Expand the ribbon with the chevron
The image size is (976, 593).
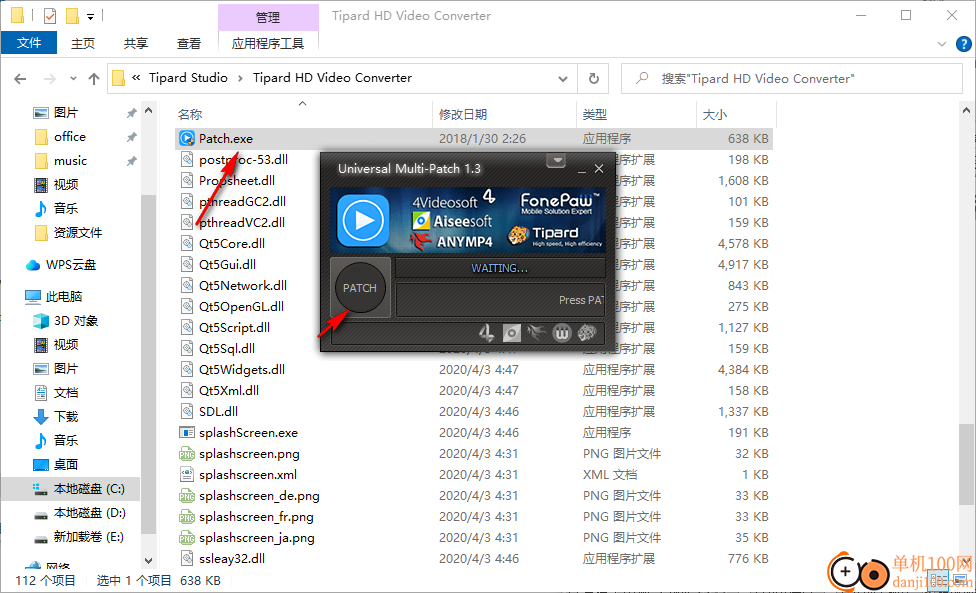[x=942, y=44]
